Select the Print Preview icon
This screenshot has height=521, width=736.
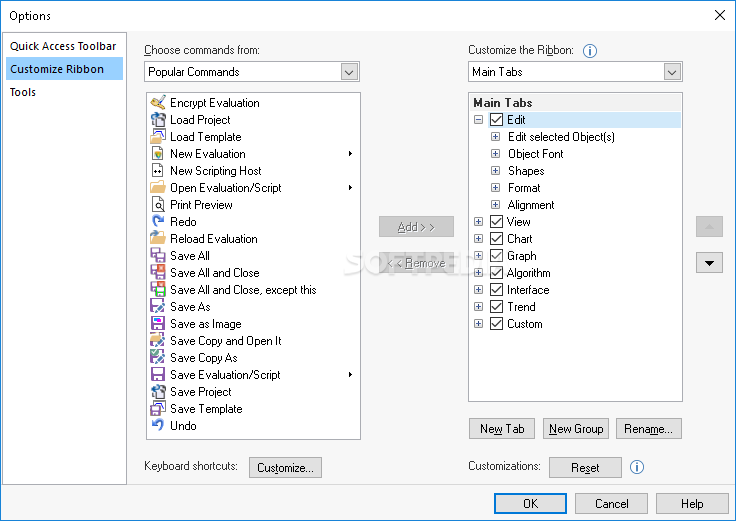tap(157, 205)
